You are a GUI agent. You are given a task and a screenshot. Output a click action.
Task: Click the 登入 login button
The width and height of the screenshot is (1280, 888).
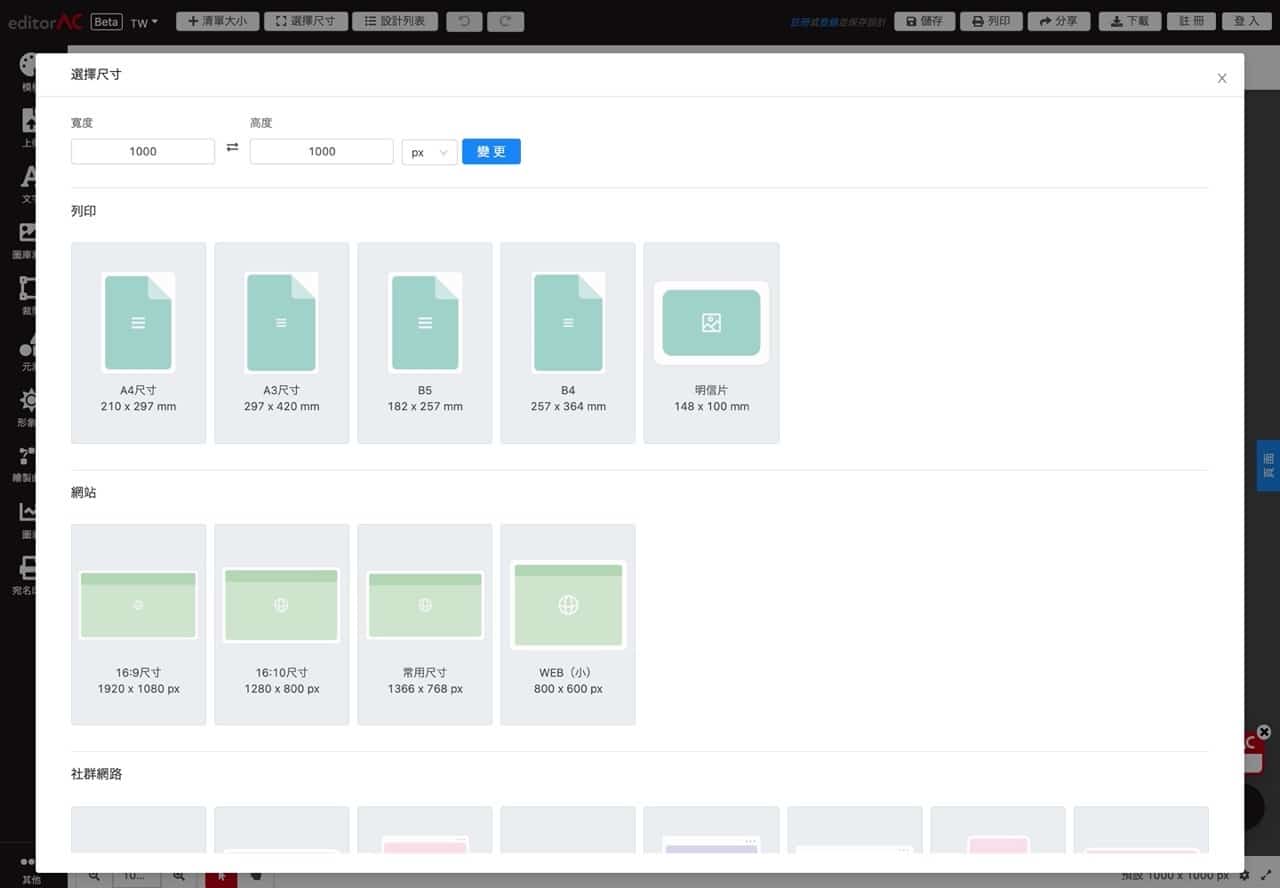(x=1247, y=21)
